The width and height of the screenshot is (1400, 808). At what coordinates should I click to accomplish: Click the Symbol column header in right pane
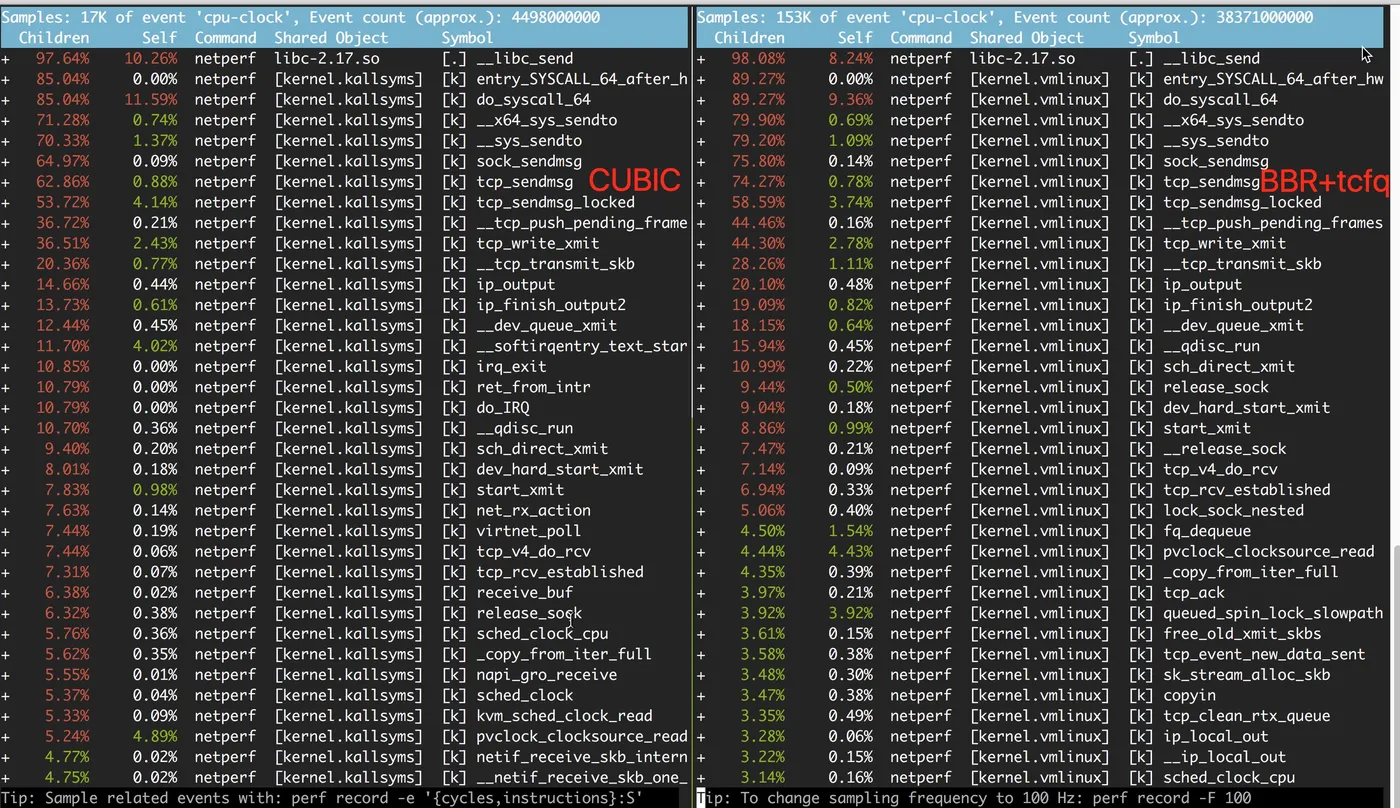1154,38
